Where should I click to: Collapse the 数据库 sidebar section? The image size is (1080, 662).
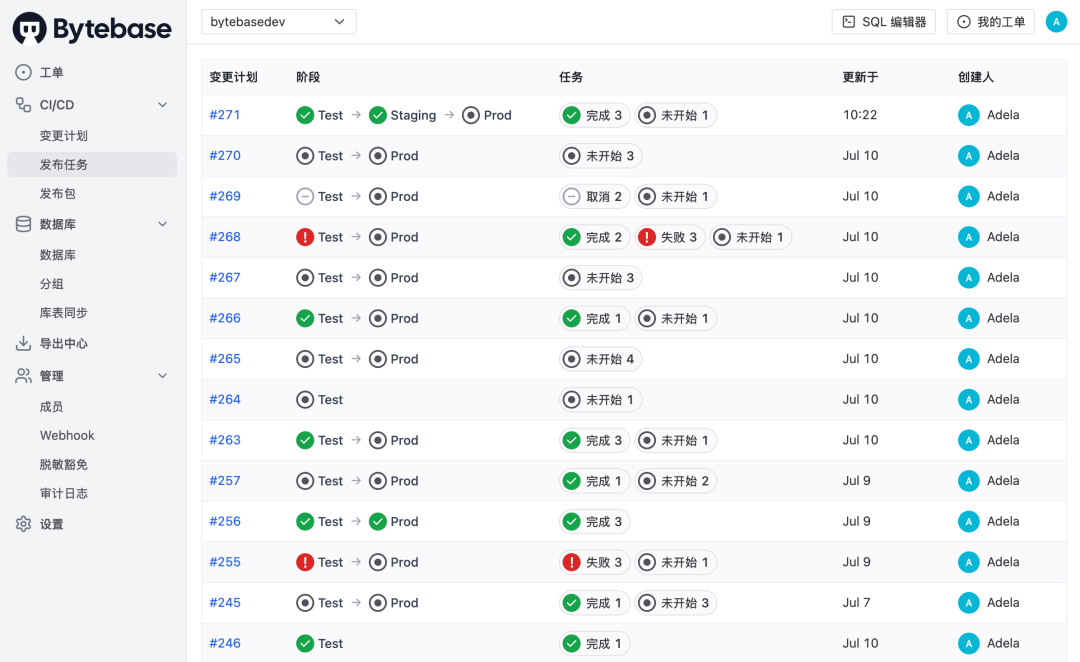click(x=163, y=224)
